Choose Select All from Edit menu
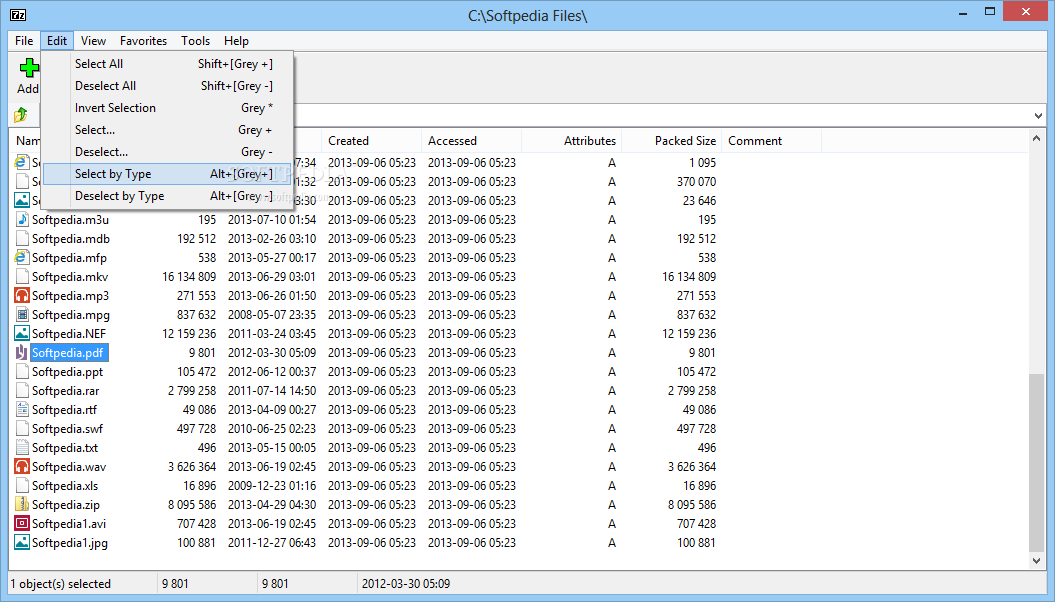 167,64
